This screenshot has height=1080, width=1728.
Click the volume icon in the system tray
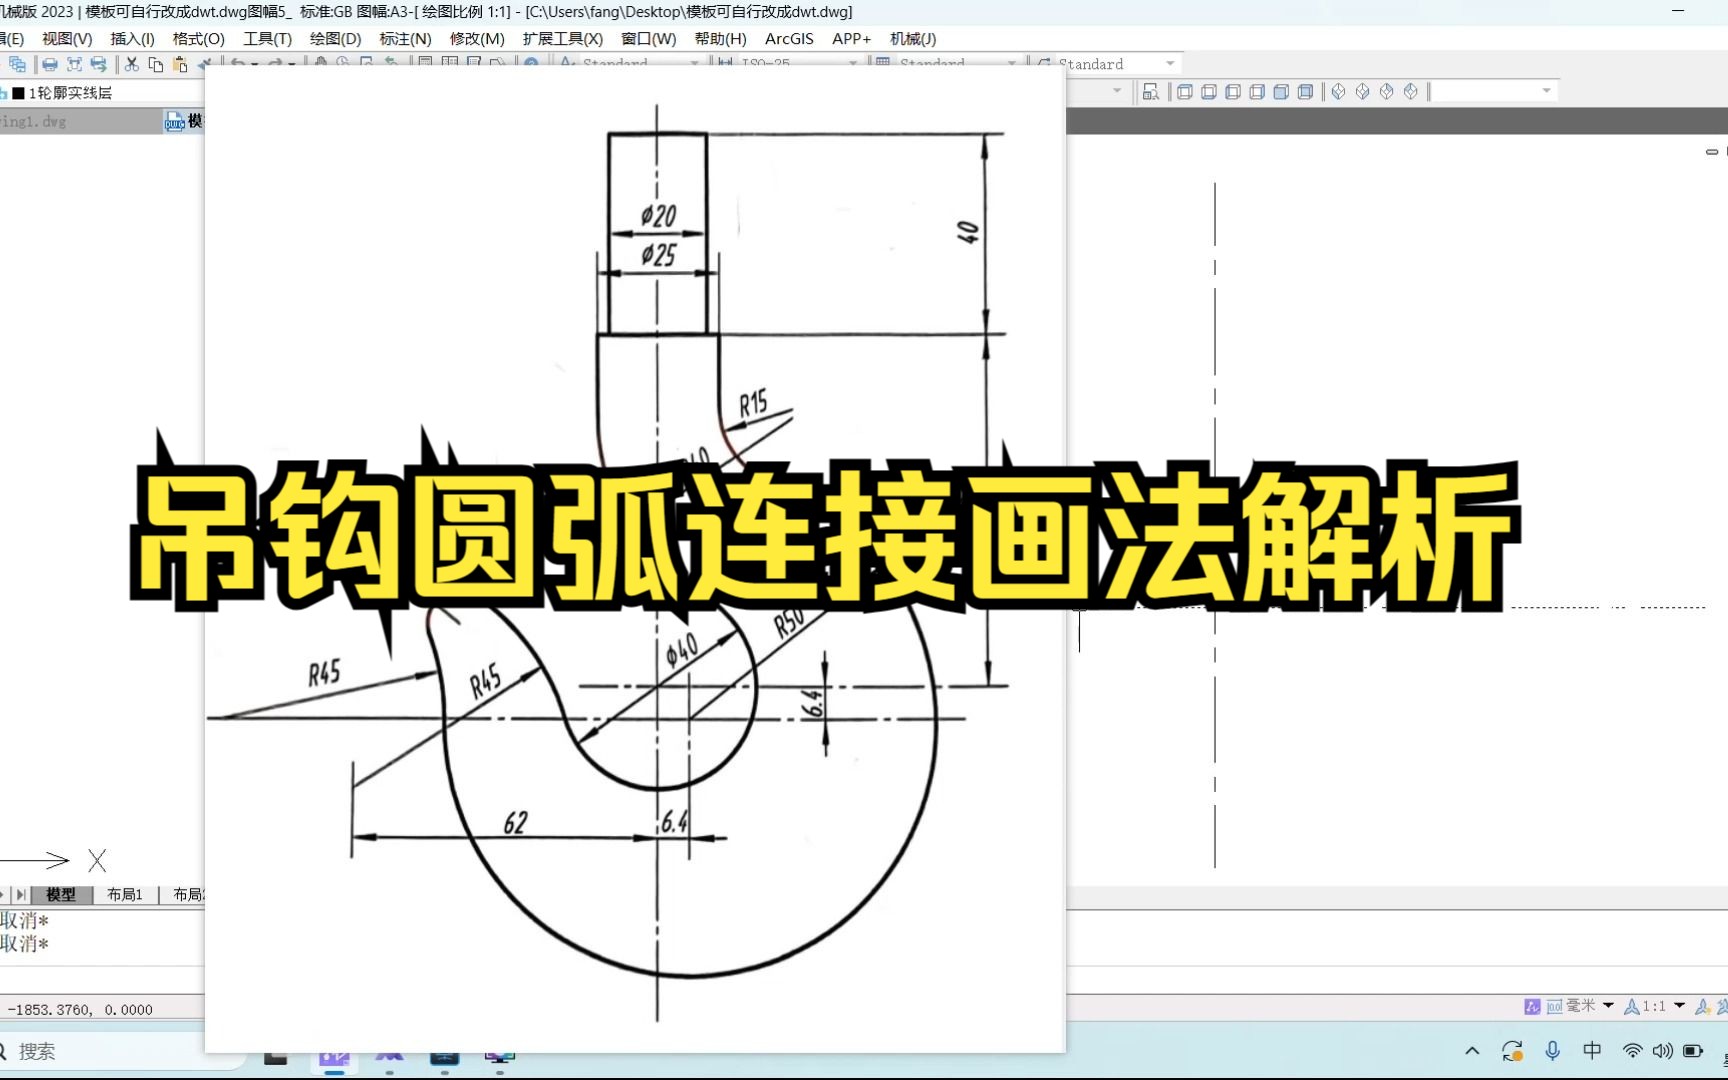(x=1662, y=1051)
